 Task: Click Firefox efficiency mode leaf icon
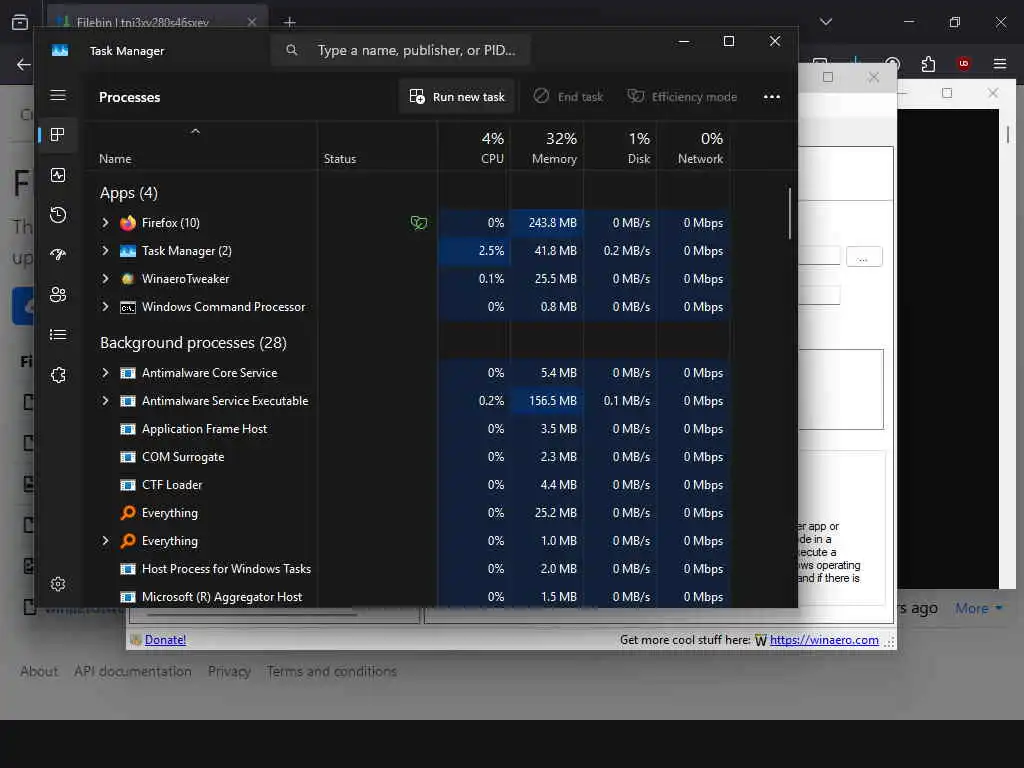point(419,223)
